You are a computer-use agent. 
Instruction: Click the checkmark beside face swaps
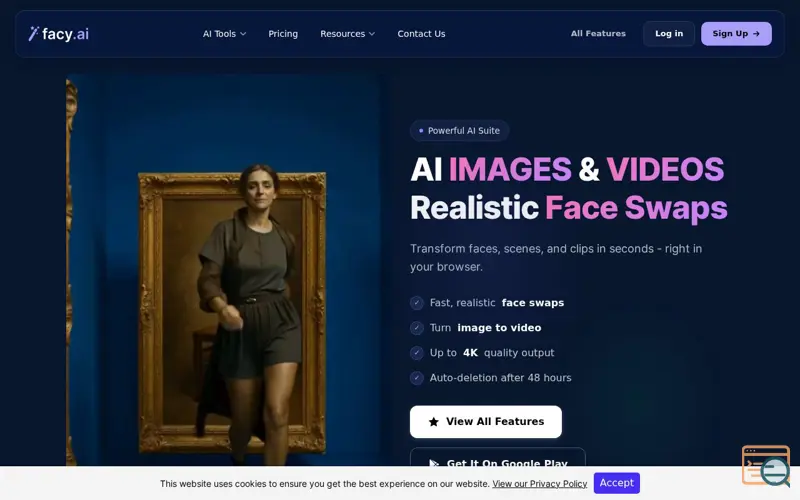click(x=417, y=303)
